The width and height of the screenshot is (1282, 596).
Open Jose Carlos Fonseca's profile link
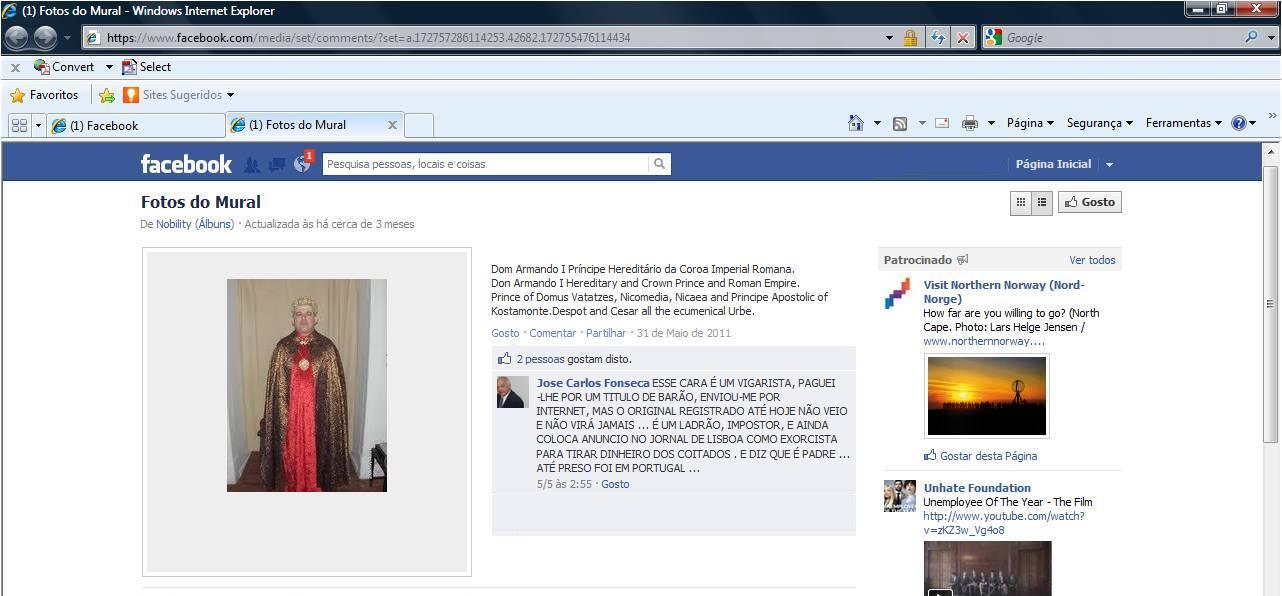point(592,383)
